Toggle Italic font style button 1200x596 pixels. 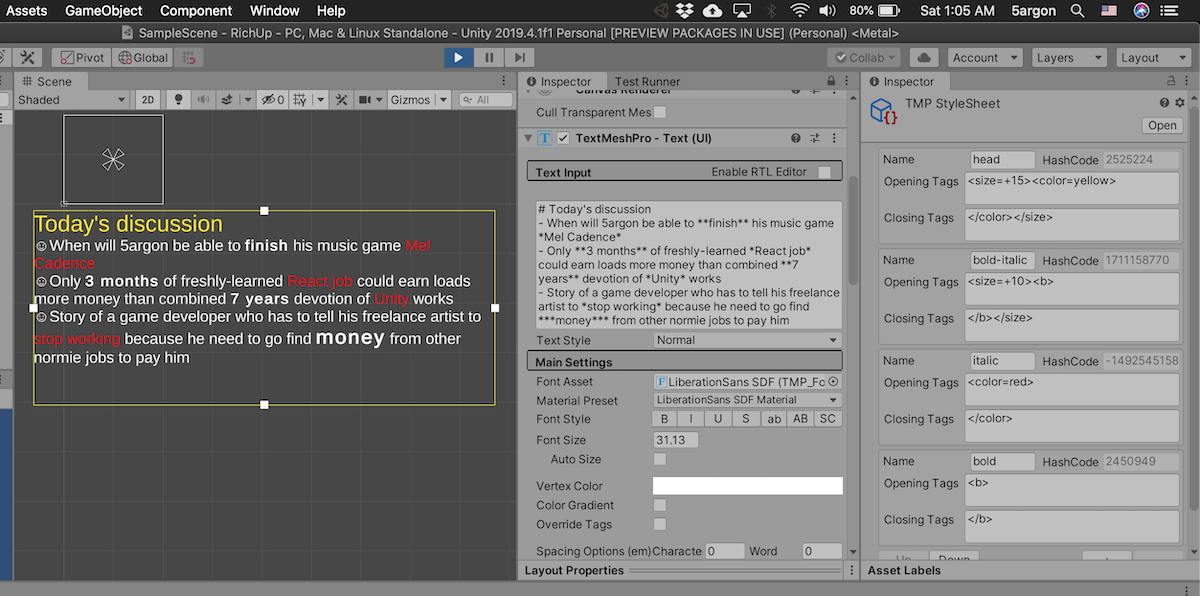pos(691,419)
